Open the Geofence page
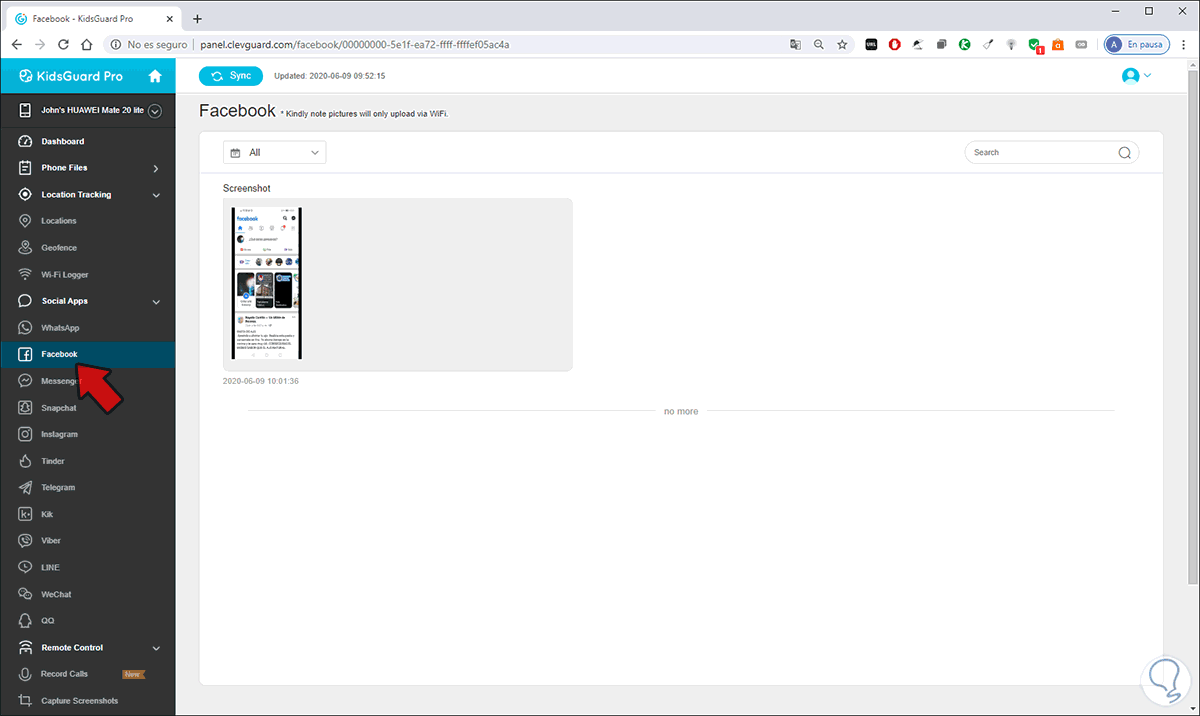 pyautogui.click(x=58, y=248)
